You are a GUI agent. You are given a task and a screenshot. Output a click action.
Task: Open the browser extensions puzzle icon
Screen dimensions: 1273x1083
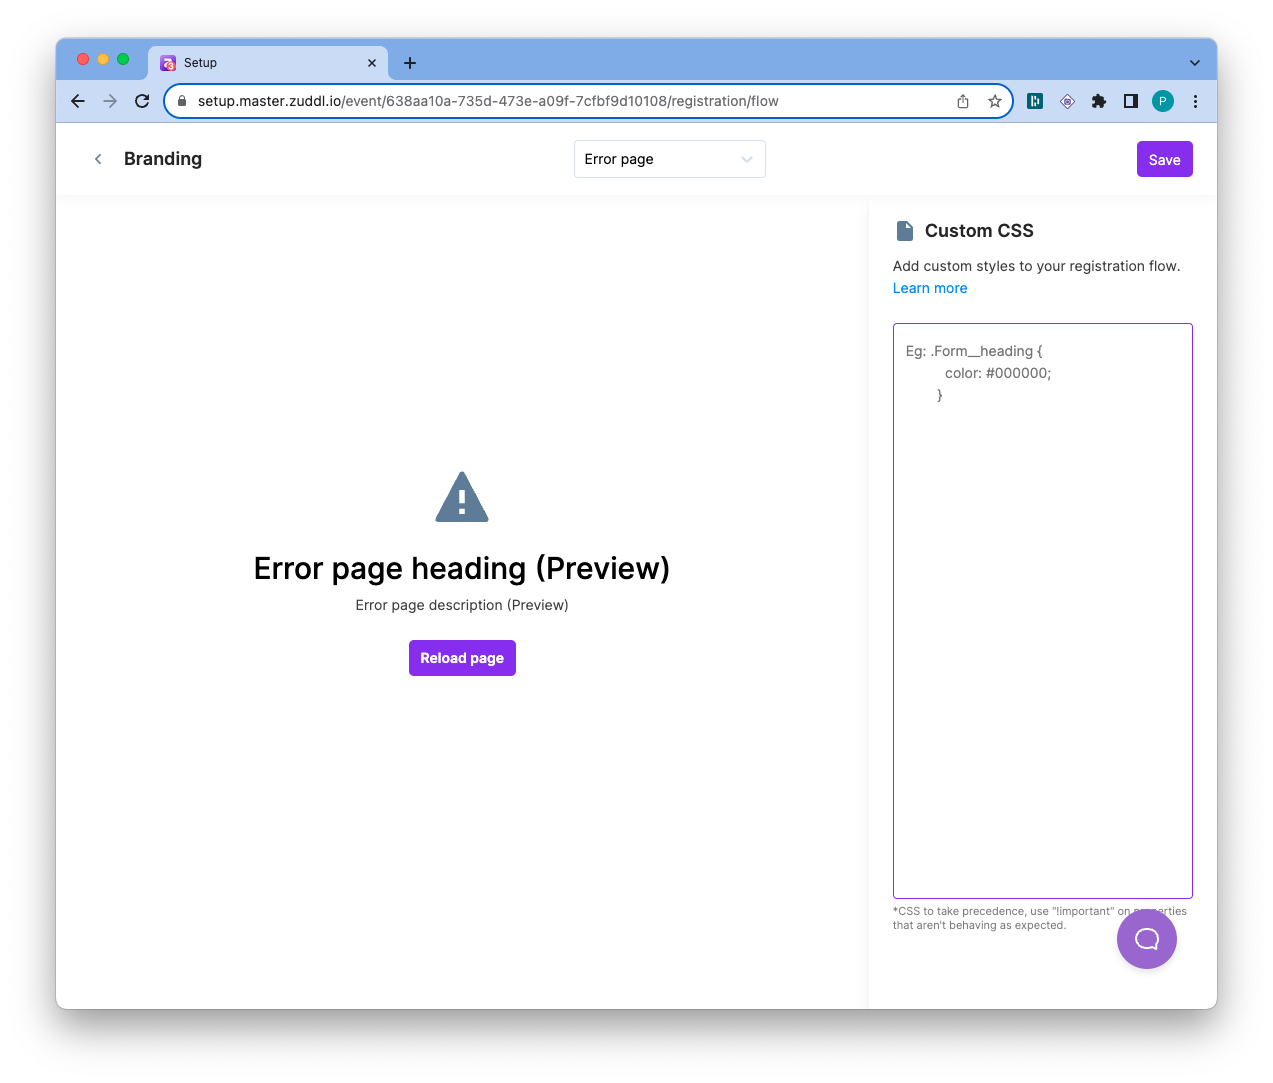pos(1098,101)
